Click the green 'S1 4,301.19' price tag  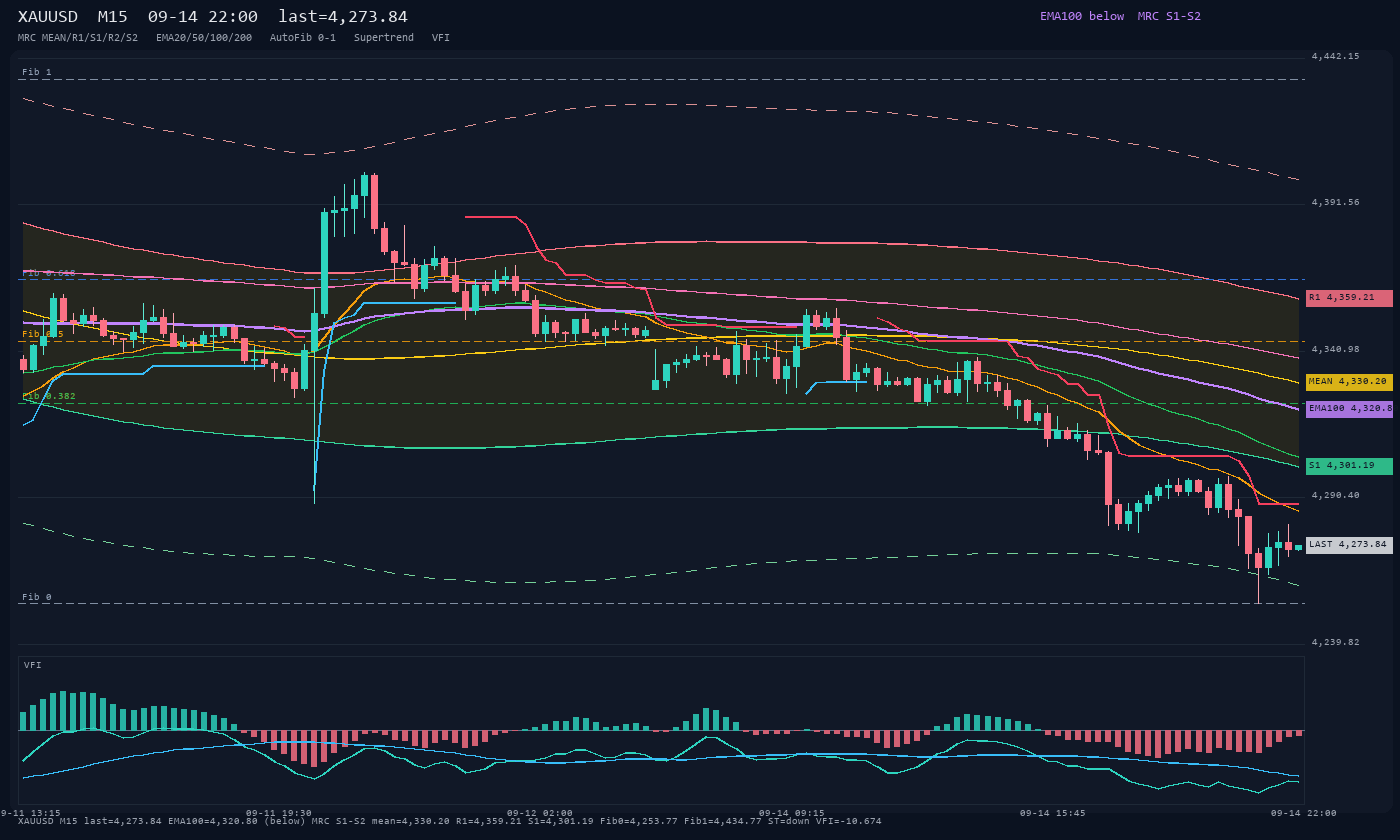point(1349,466)
